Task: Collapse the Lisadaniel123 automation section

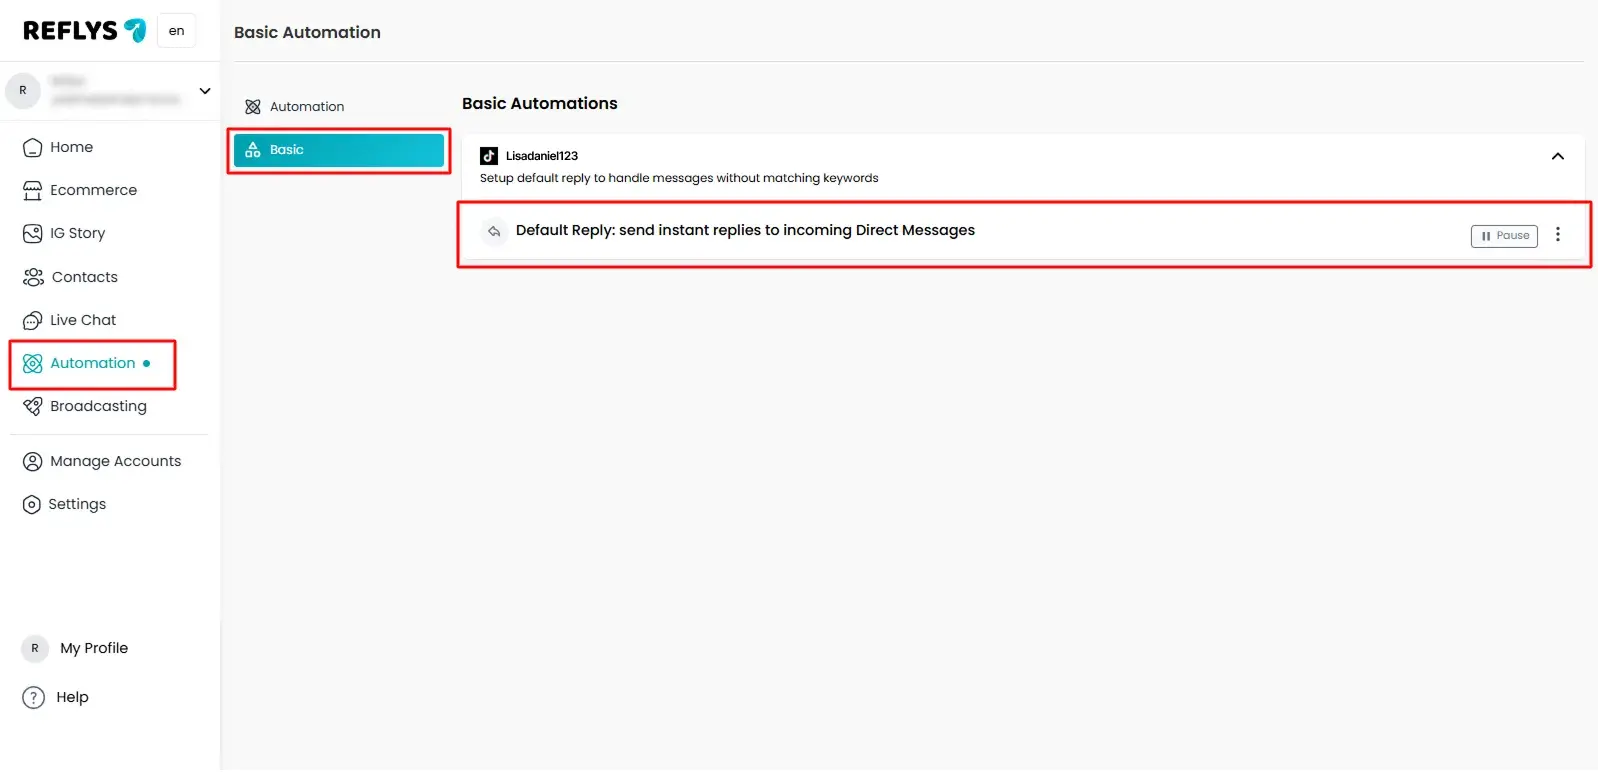Action: coord(1557,156)
